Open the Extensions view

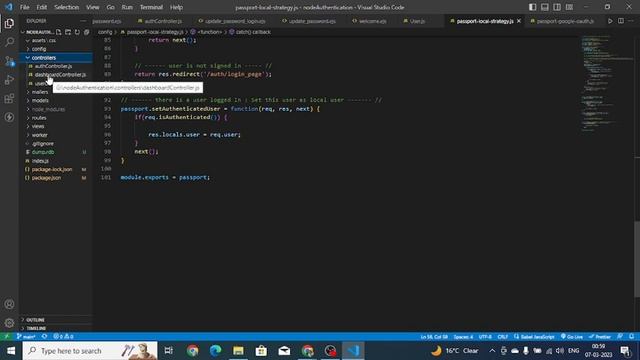9,98
